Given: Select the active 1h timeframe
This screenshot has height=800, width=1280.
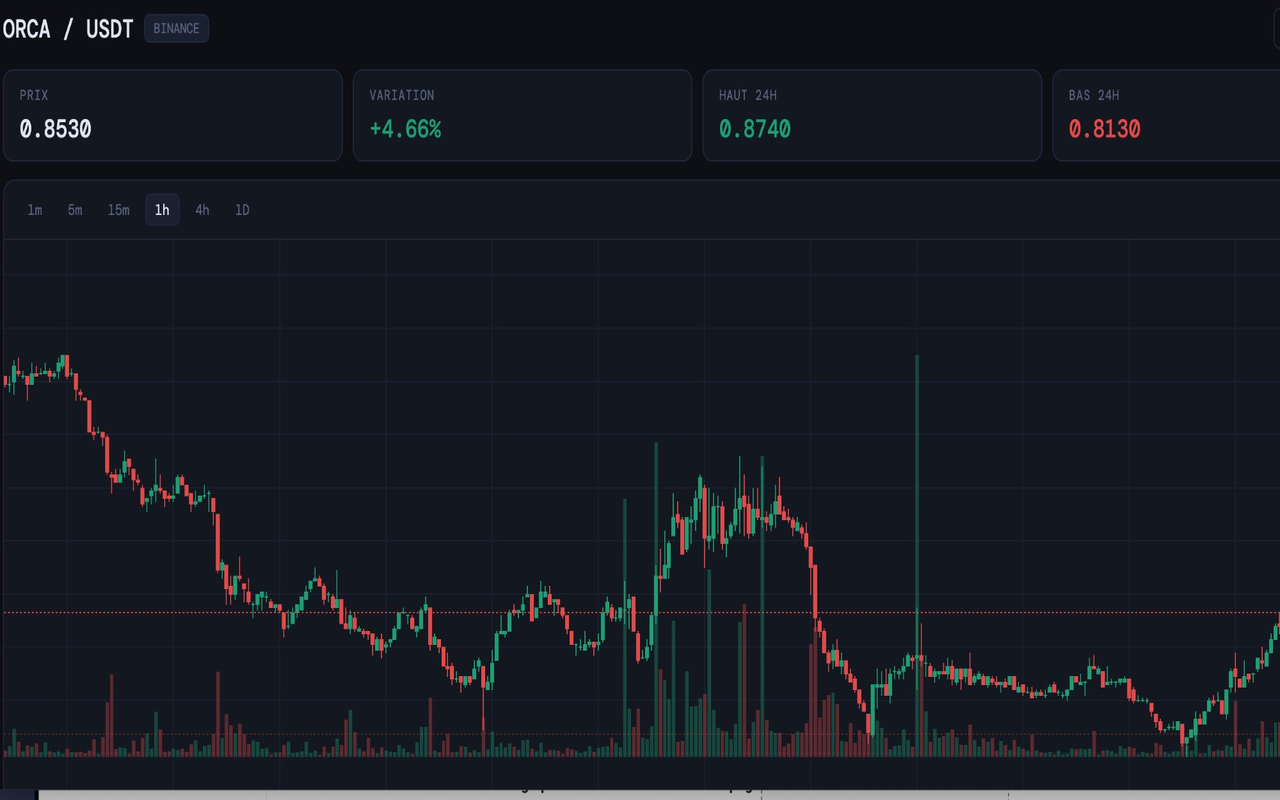Looking at the screenshot, I should [x=162, y=210].
